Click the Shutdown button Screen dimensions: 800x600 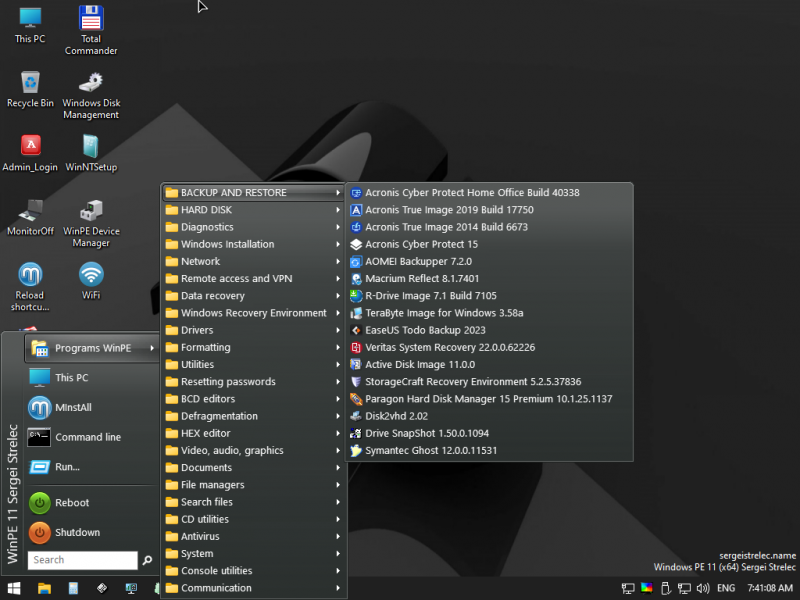pos(92,532)
